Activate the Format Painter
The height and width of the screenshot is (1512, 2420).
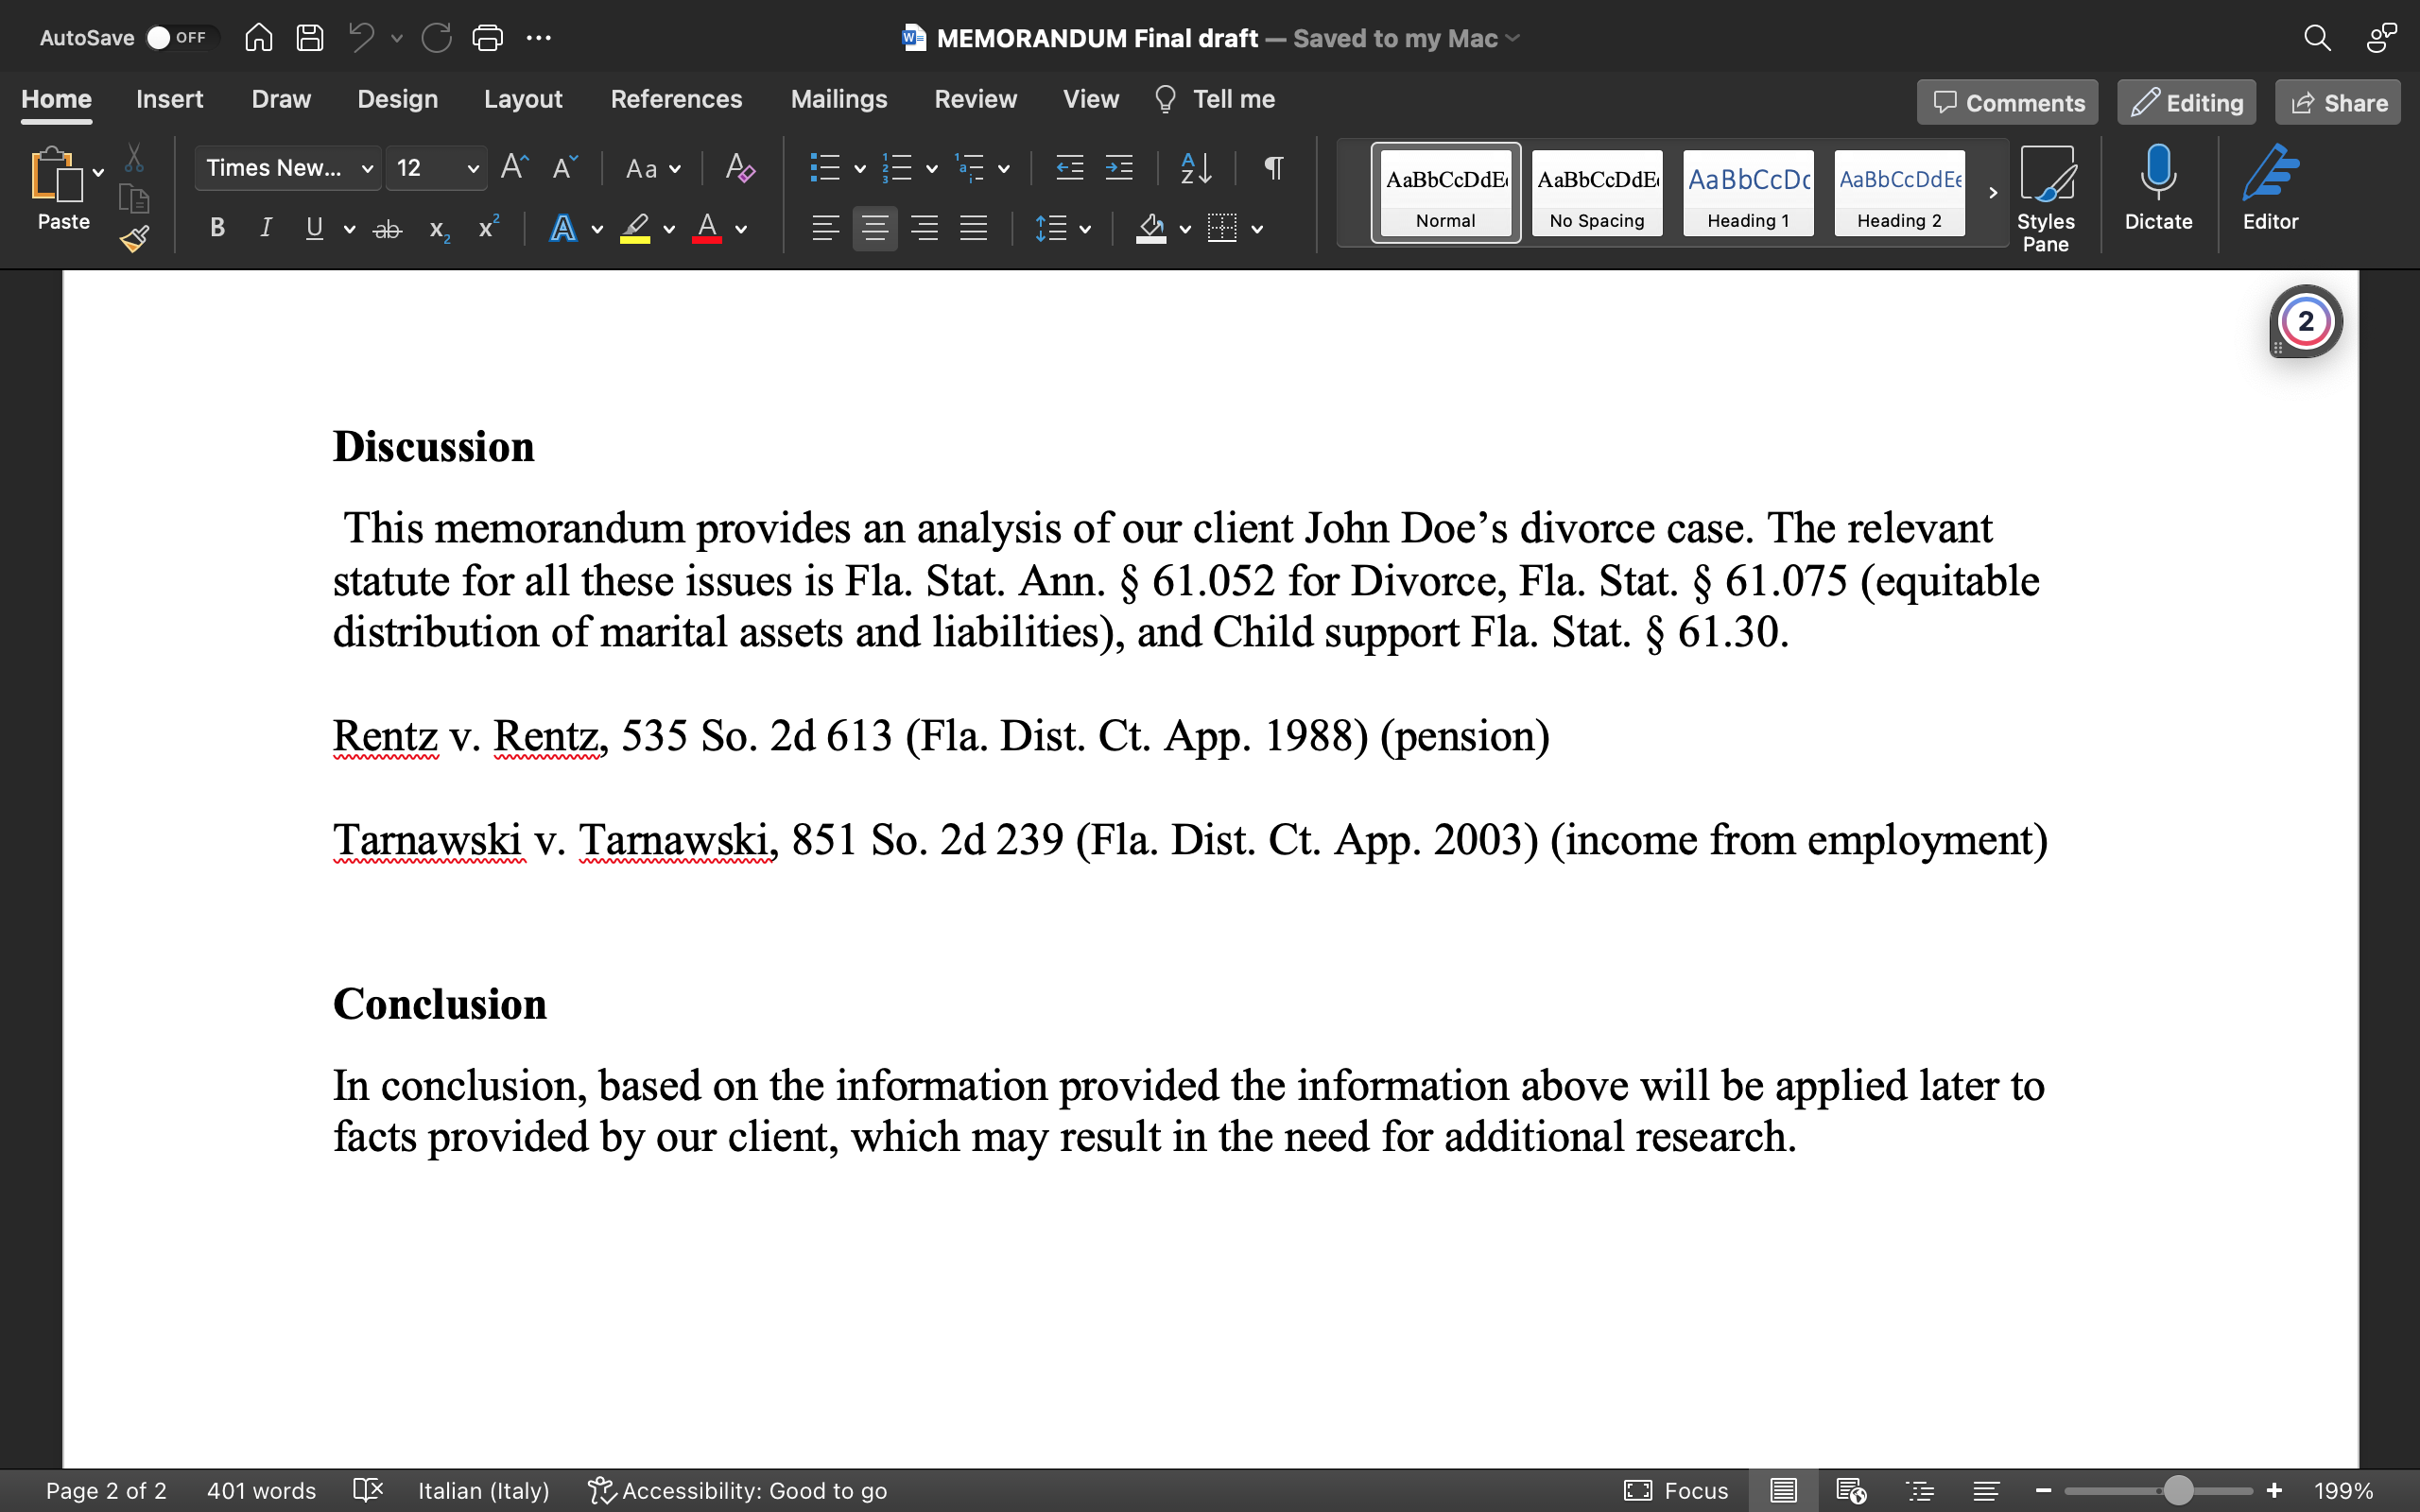134,238
